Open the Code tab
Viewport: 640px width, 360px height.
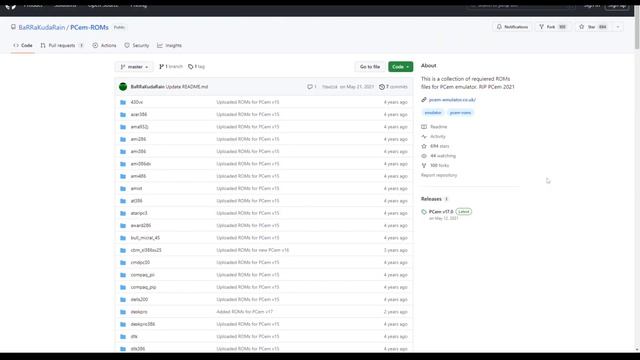[x=23, y=45]
